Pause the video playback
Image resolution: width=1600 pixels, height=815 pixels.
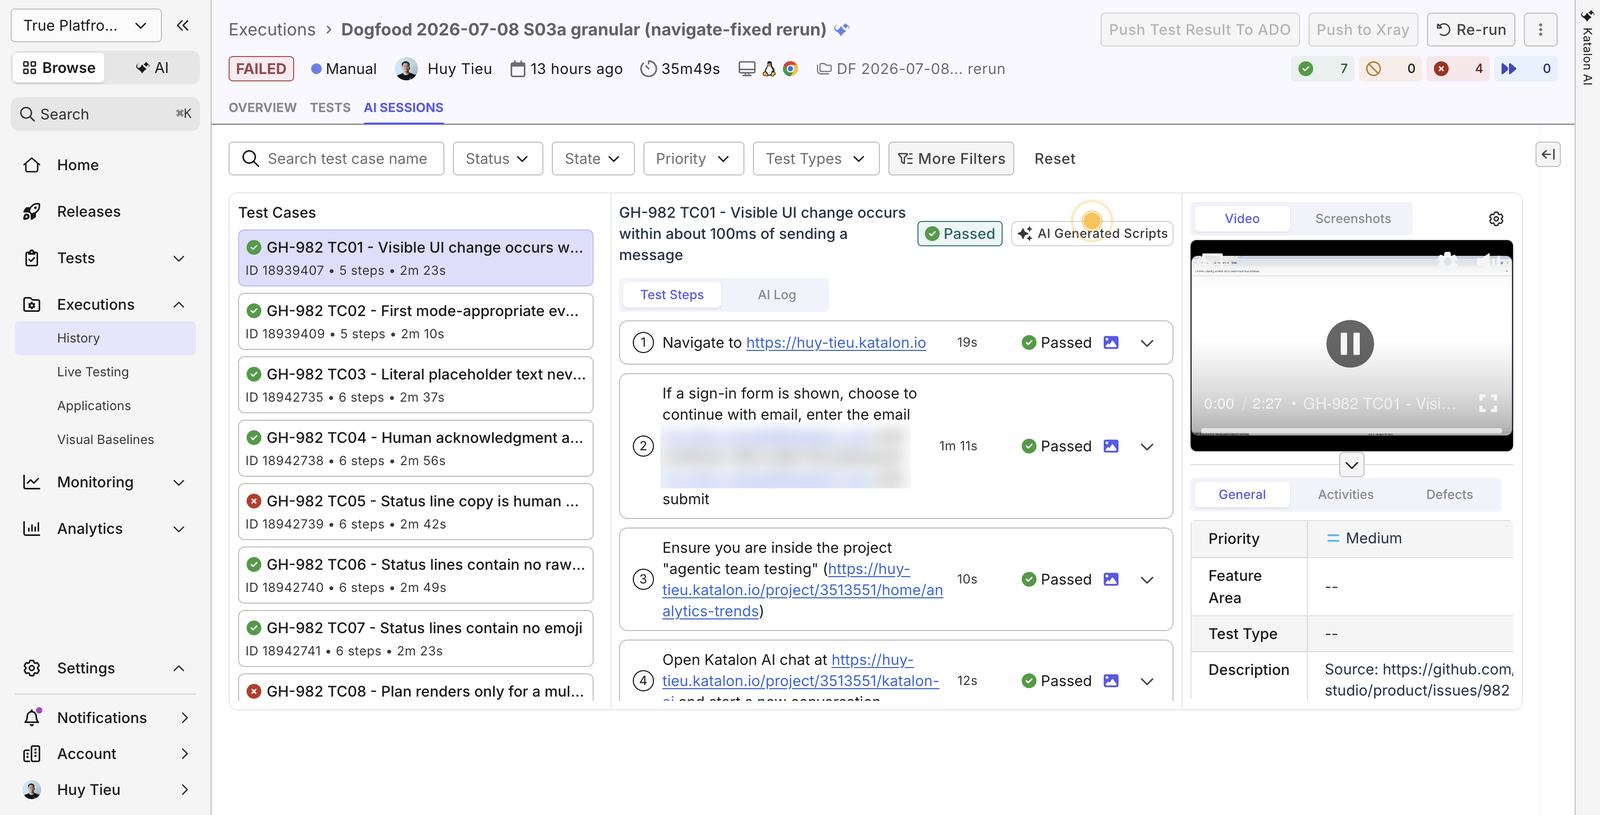tap(1350, 344)
